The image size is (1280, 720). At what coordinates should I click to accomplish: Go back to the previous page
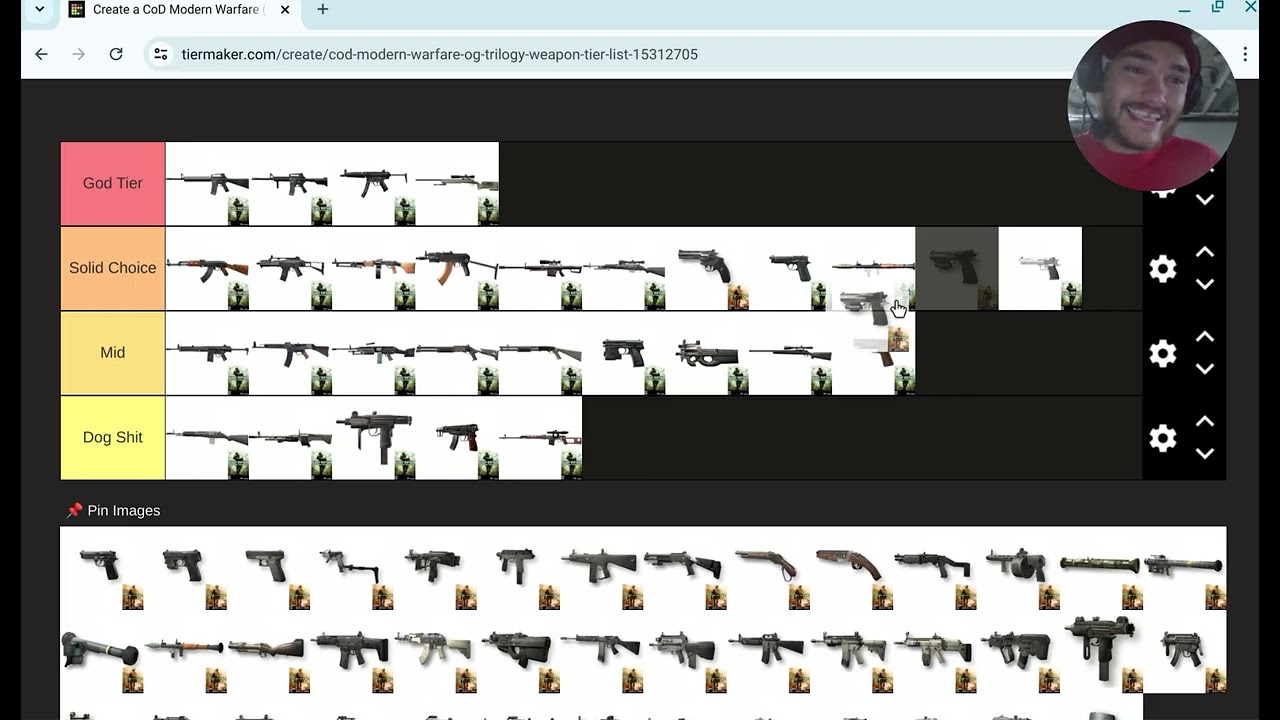click(41, 54)
